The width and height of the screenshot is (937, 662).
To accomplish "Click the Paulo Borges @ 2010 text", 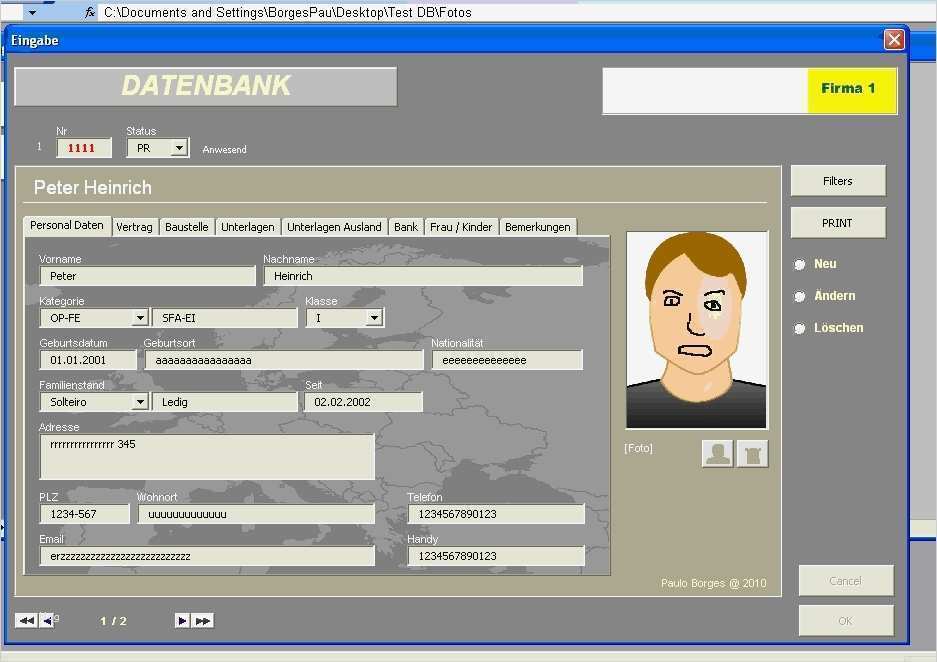I will (x=714, y=583).
